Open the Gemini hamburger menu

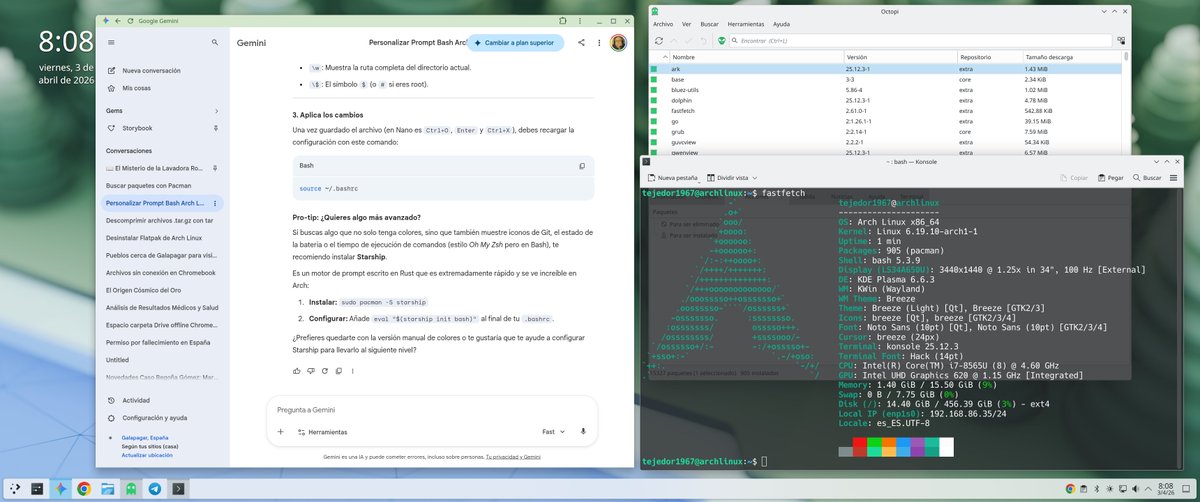(x=111, y=43)
